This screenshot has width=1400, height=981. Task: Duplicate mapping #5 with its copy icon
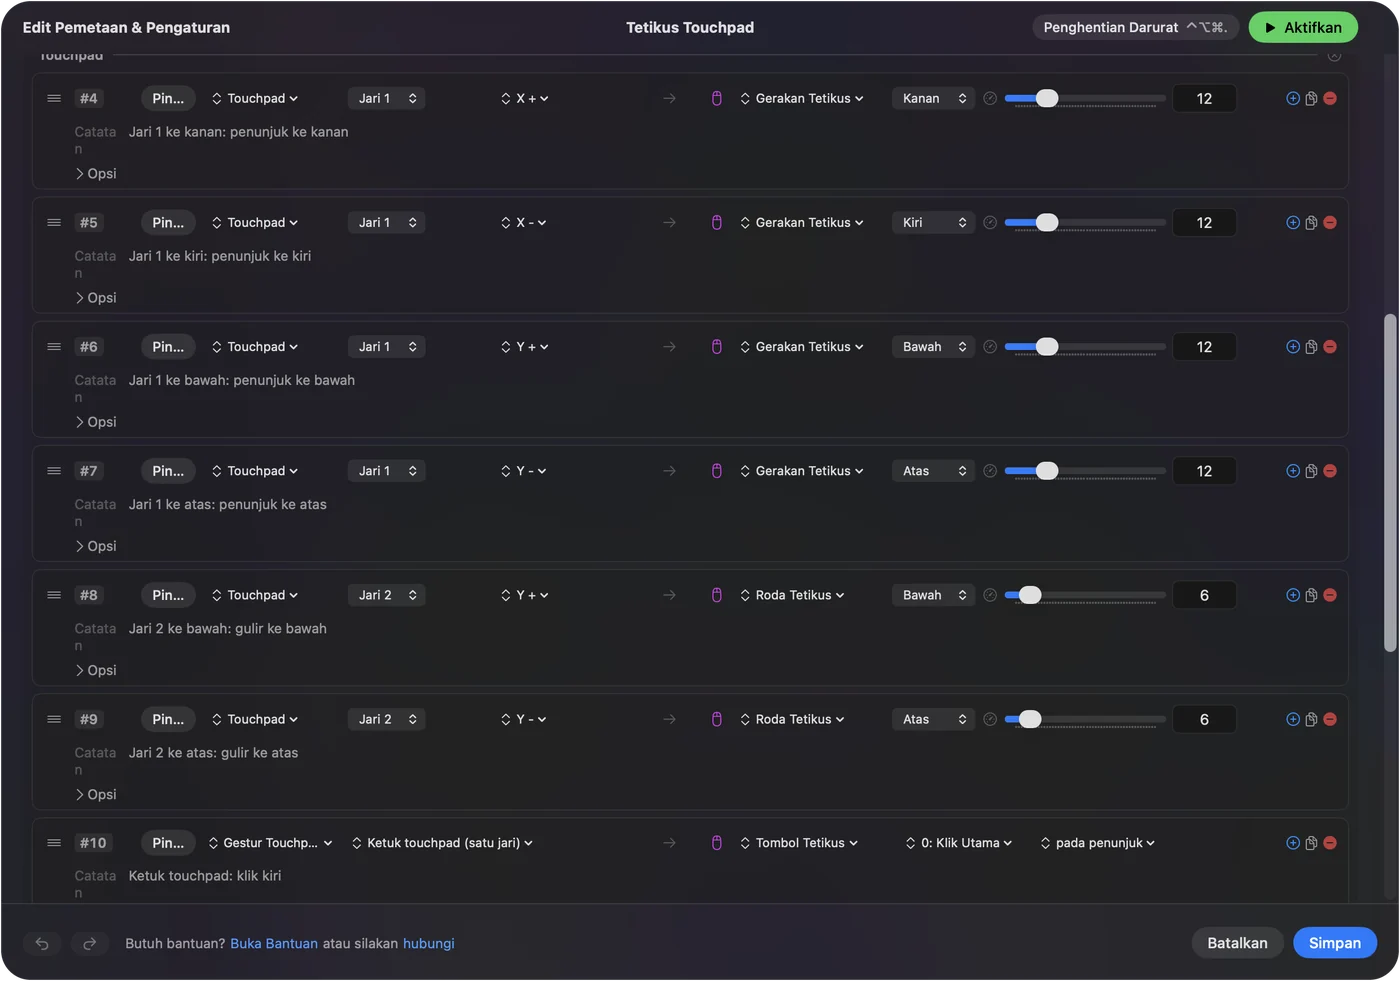click(x=1311, y=223)
